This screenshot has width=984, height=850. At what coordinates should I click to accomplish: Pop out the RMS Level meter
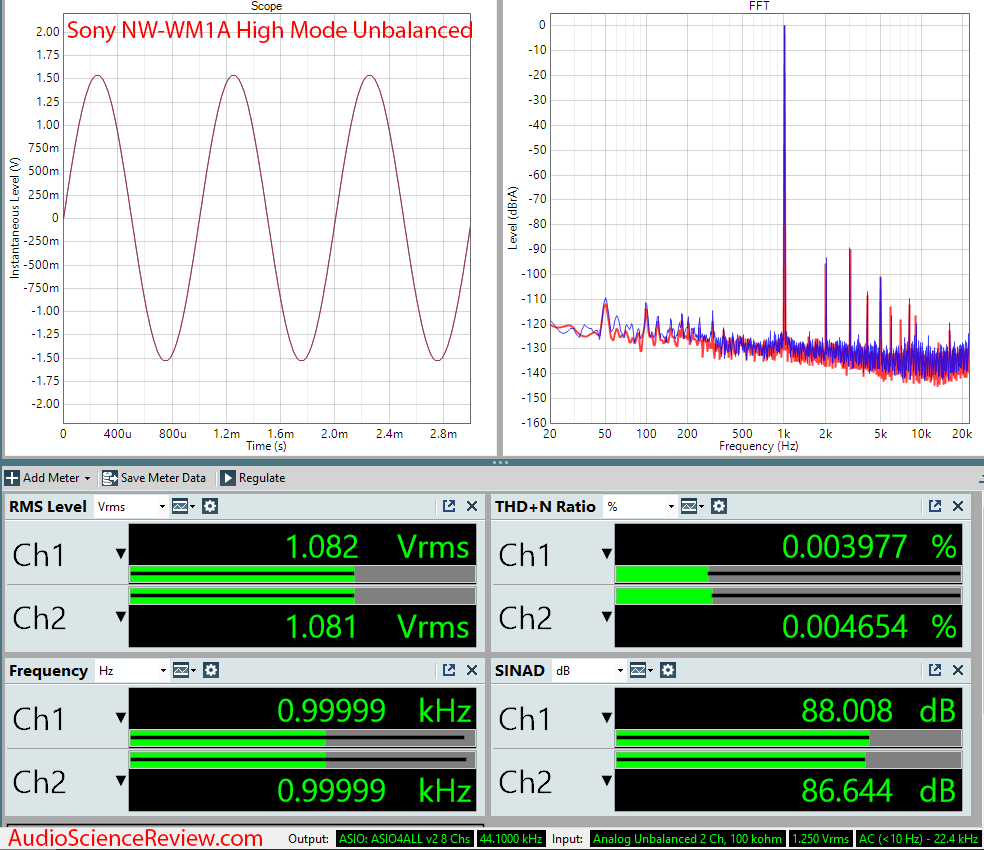point(449,506)
